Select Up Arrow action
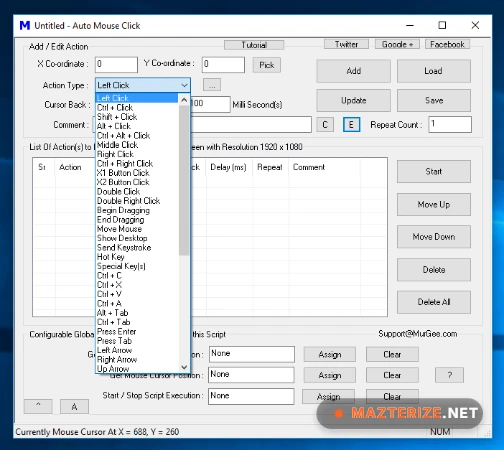Image resolution: width=504 pixels, height=450 pixels. 137,368
